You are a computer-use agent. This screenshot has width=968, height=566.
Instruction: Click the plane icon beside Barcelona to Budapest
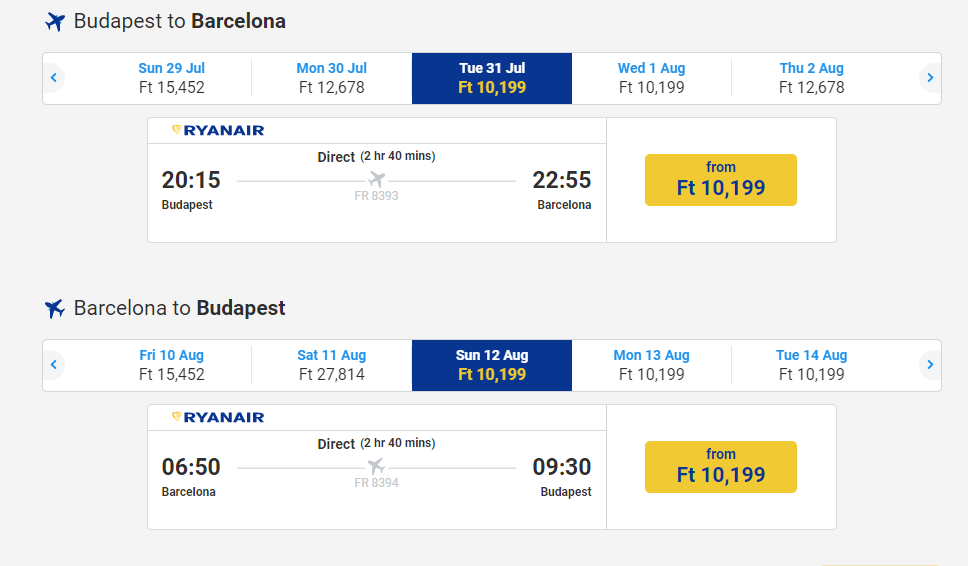click(x=56, y=309)
